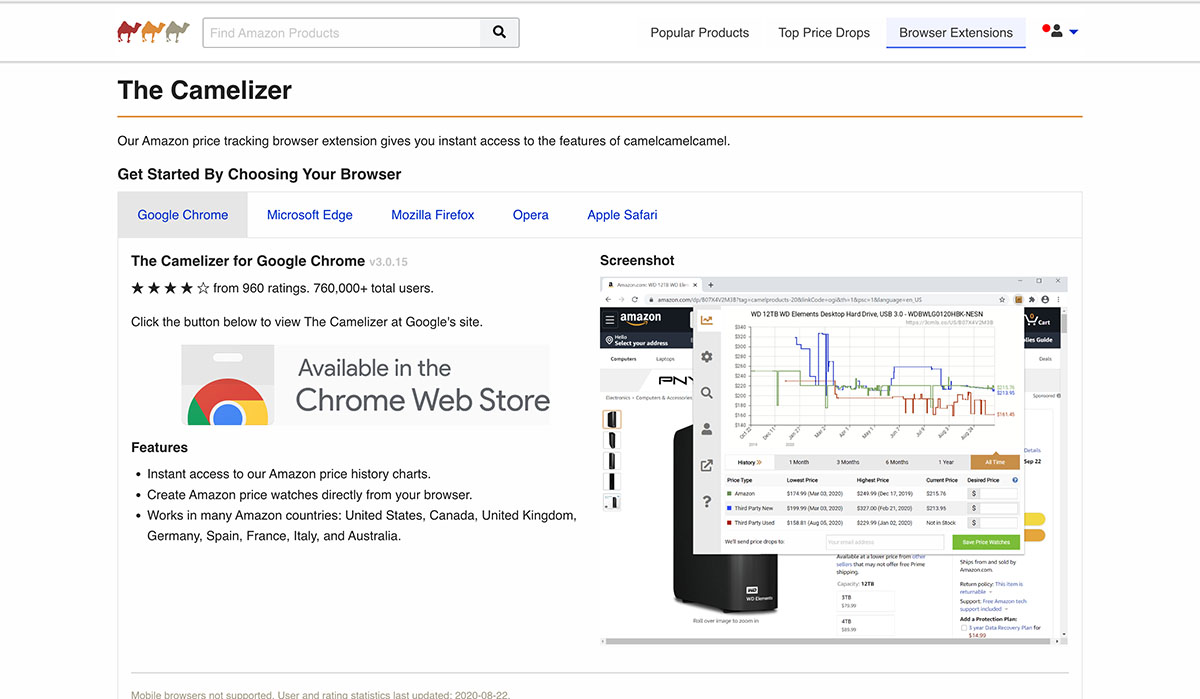Open the user account dropdown arrow
The height and width of the screenshot is (699, 1200).
1072,31
